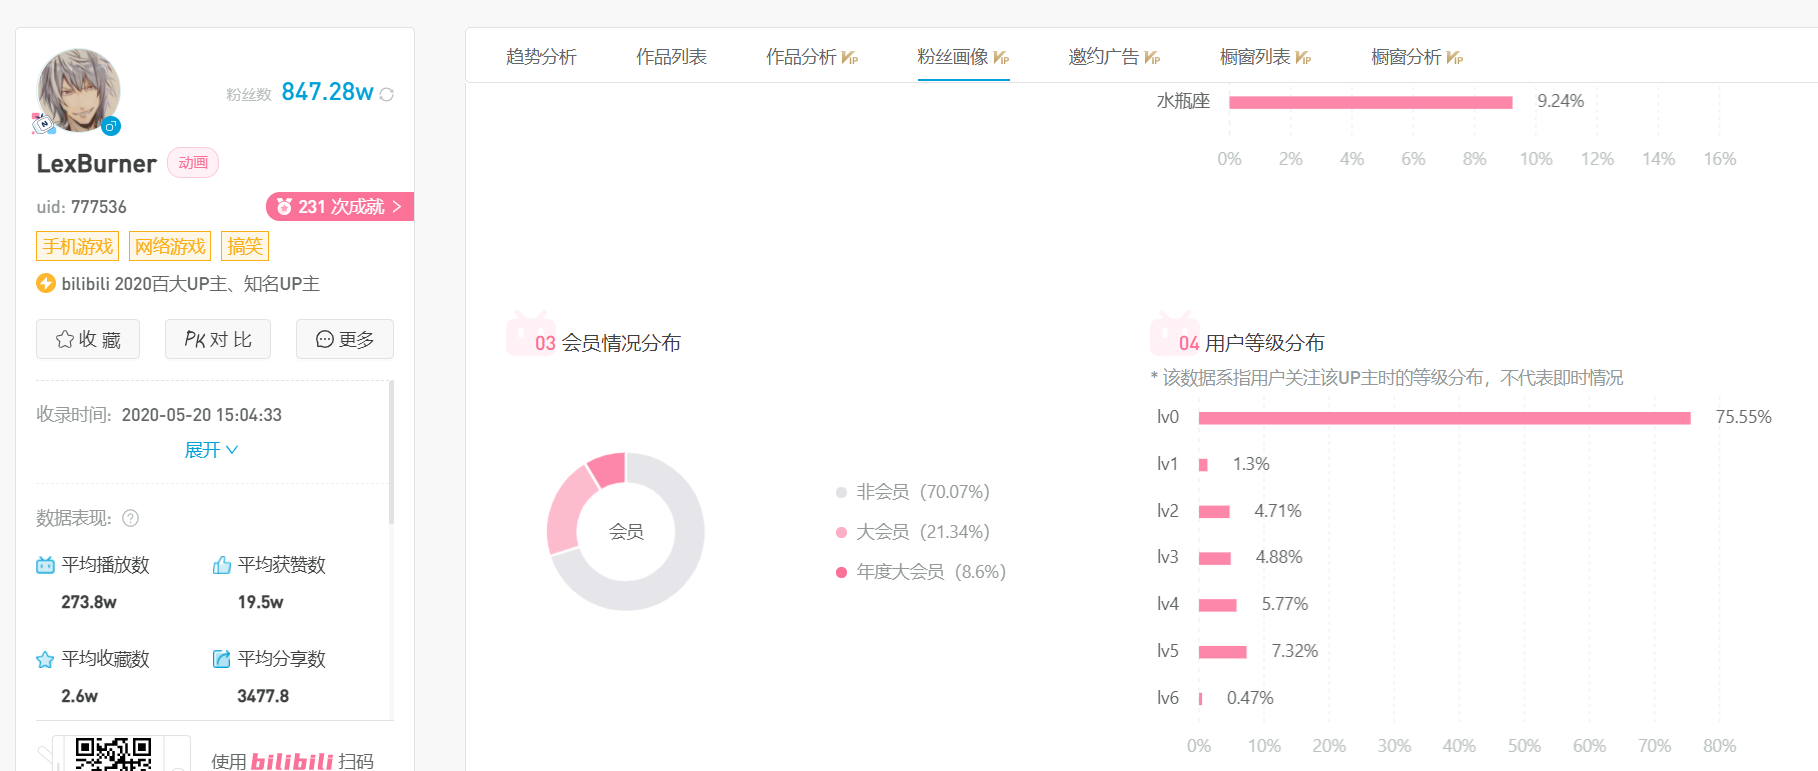Click the lv3 4.88% label
The height and width of the screenshot is (771, 1818).
1279,557
